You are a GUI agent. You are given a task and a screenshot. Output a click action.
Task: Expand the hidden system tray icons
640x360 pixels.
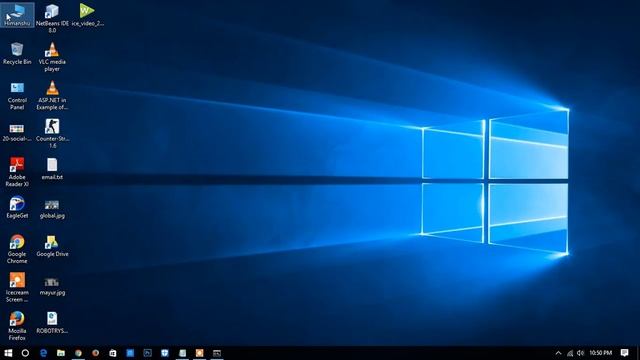coord(558,353)
